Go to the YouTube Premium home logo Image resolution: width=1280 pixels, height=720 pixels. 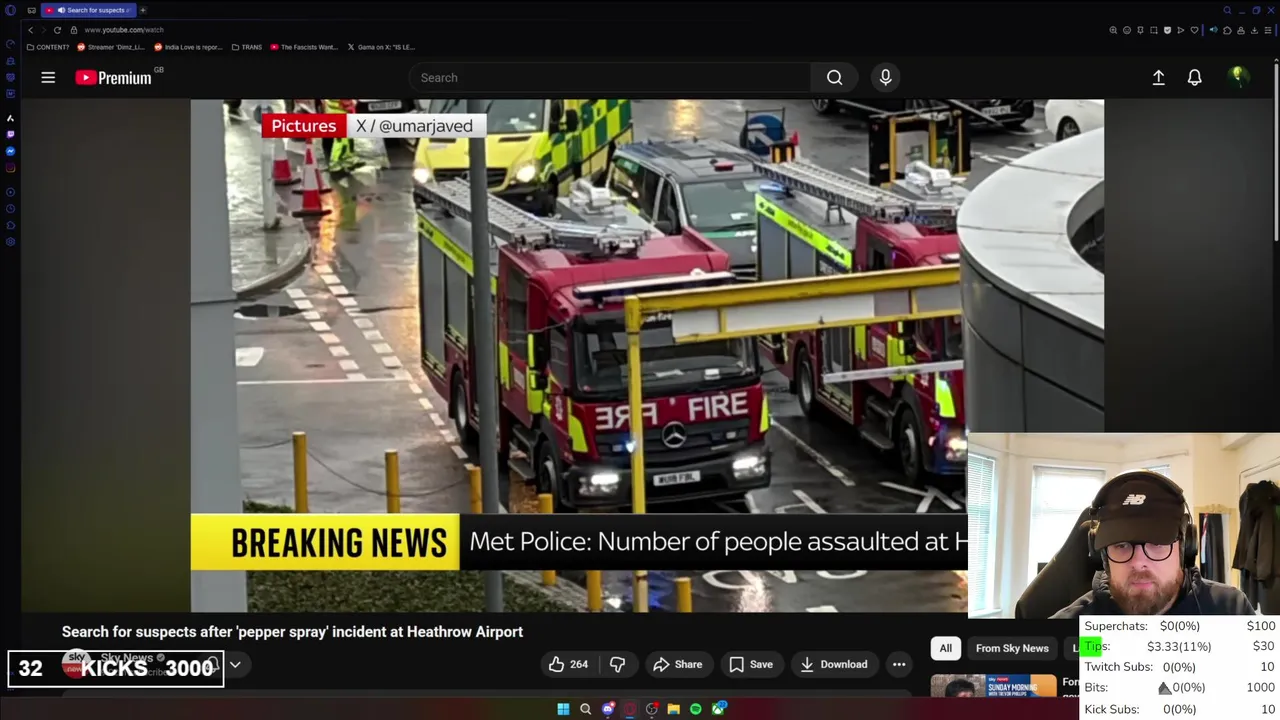point(114,77)
